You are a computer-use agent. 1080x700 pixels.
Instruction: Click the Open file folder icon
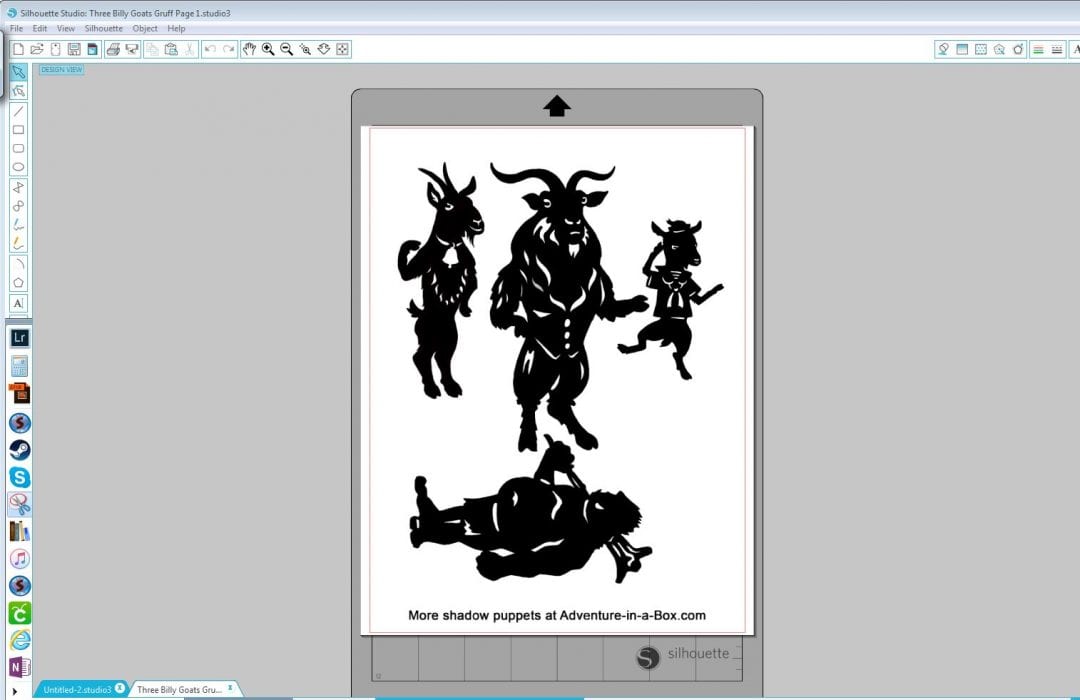point(37,49)
